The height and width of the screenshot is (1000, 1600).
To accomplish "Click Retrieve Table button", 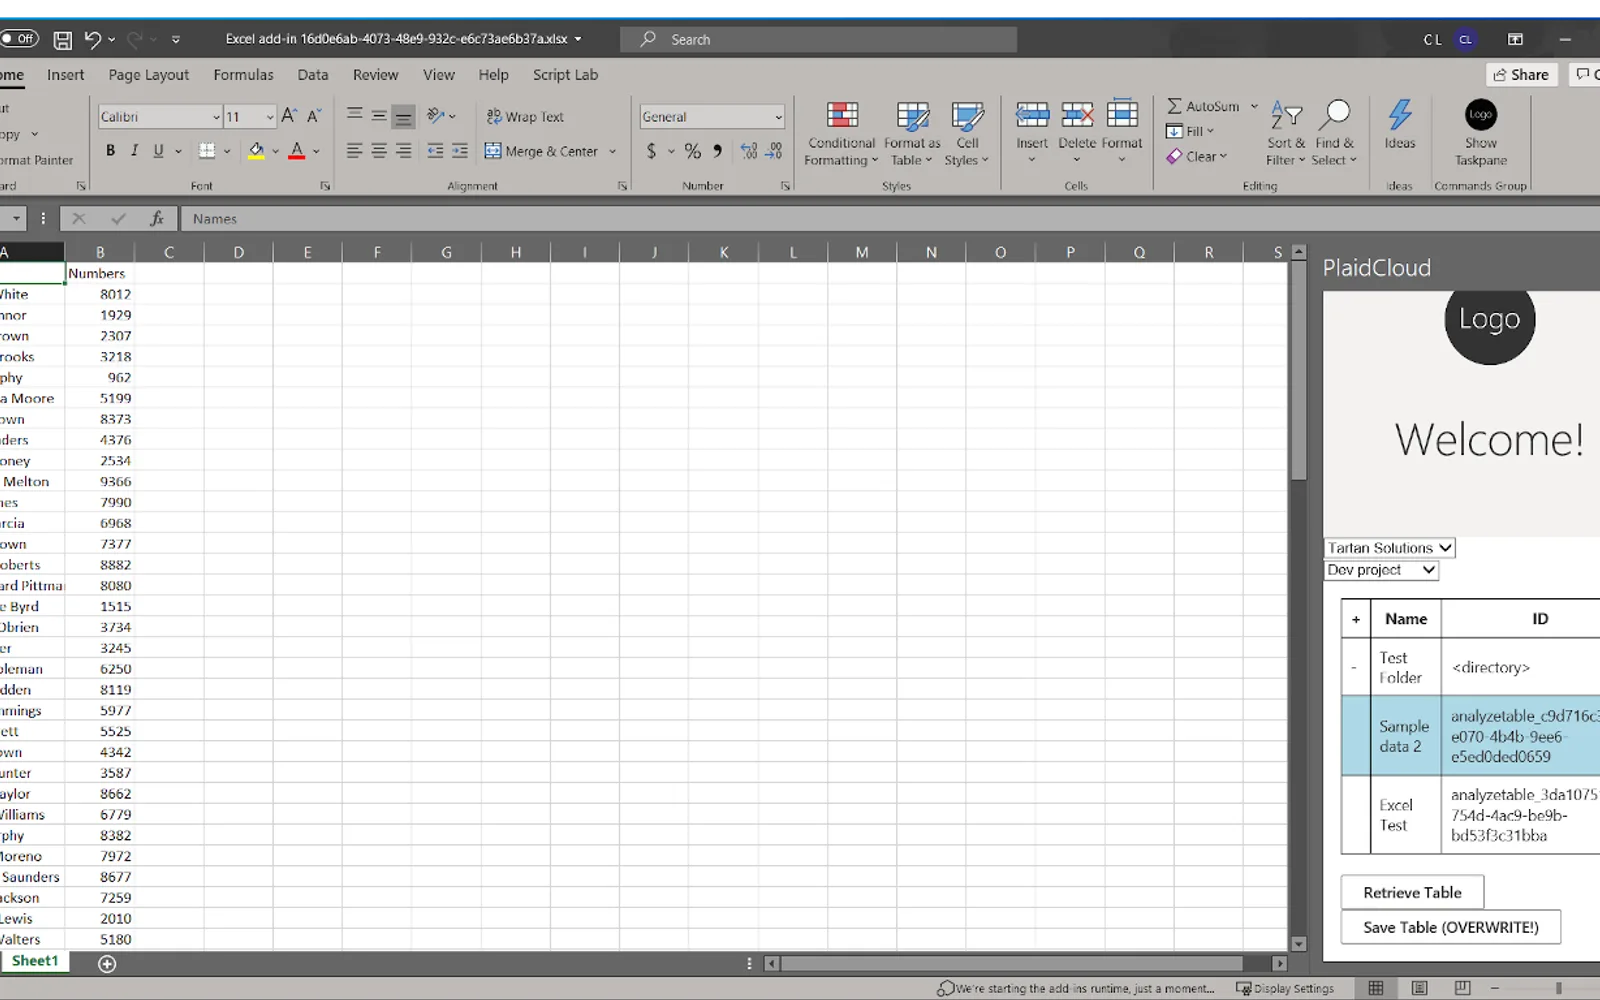I will 1412,892.
